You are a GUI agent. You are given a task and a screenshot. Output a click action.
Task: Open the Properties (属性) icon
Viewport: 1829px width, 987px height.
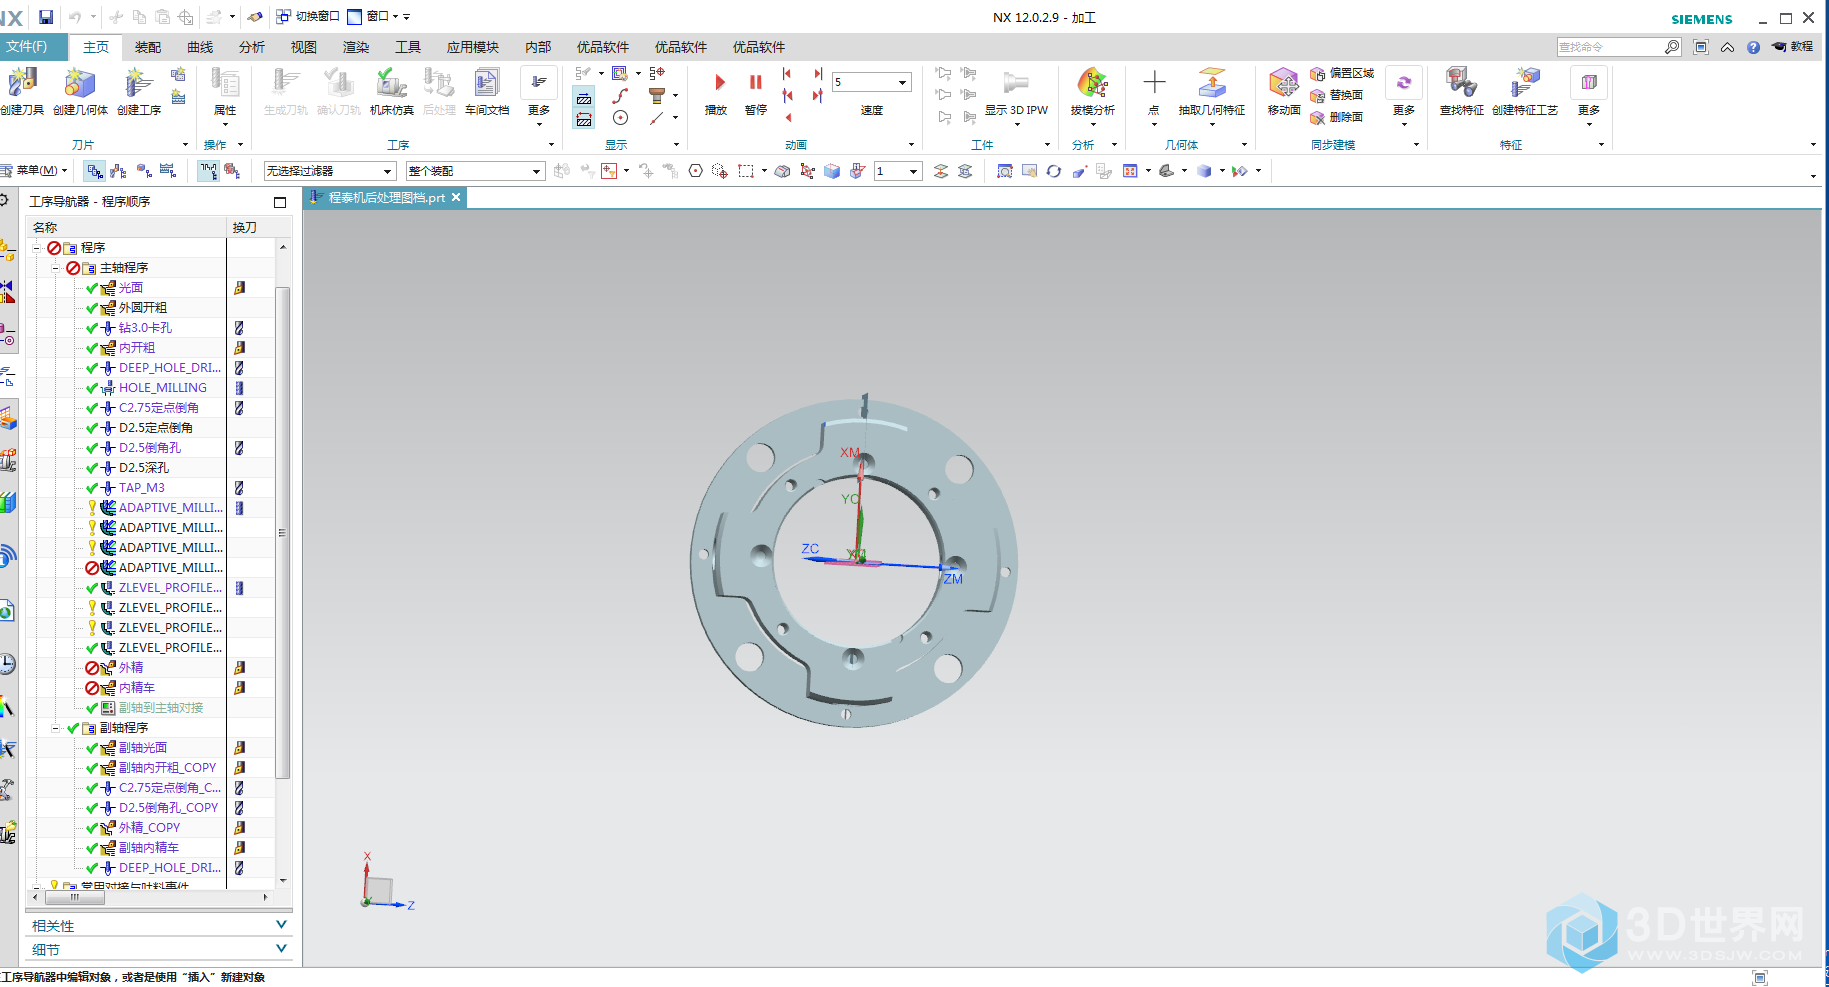click(225, 84)
